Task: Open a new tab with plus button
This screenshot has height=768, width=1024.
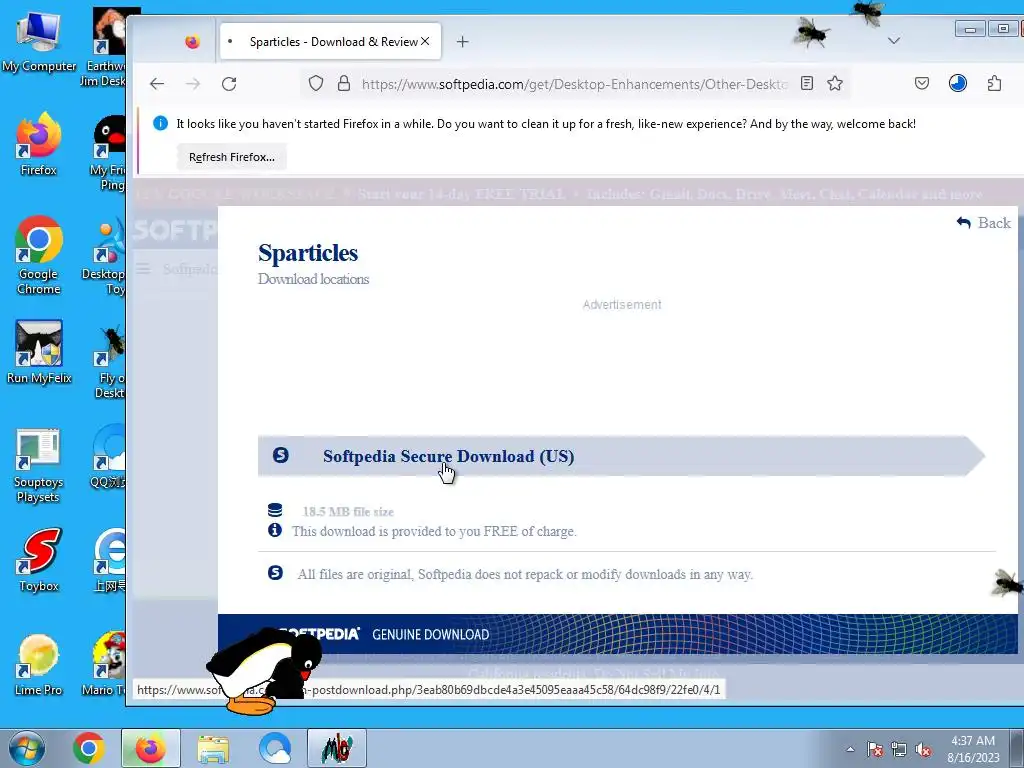Action: point(462,42)
